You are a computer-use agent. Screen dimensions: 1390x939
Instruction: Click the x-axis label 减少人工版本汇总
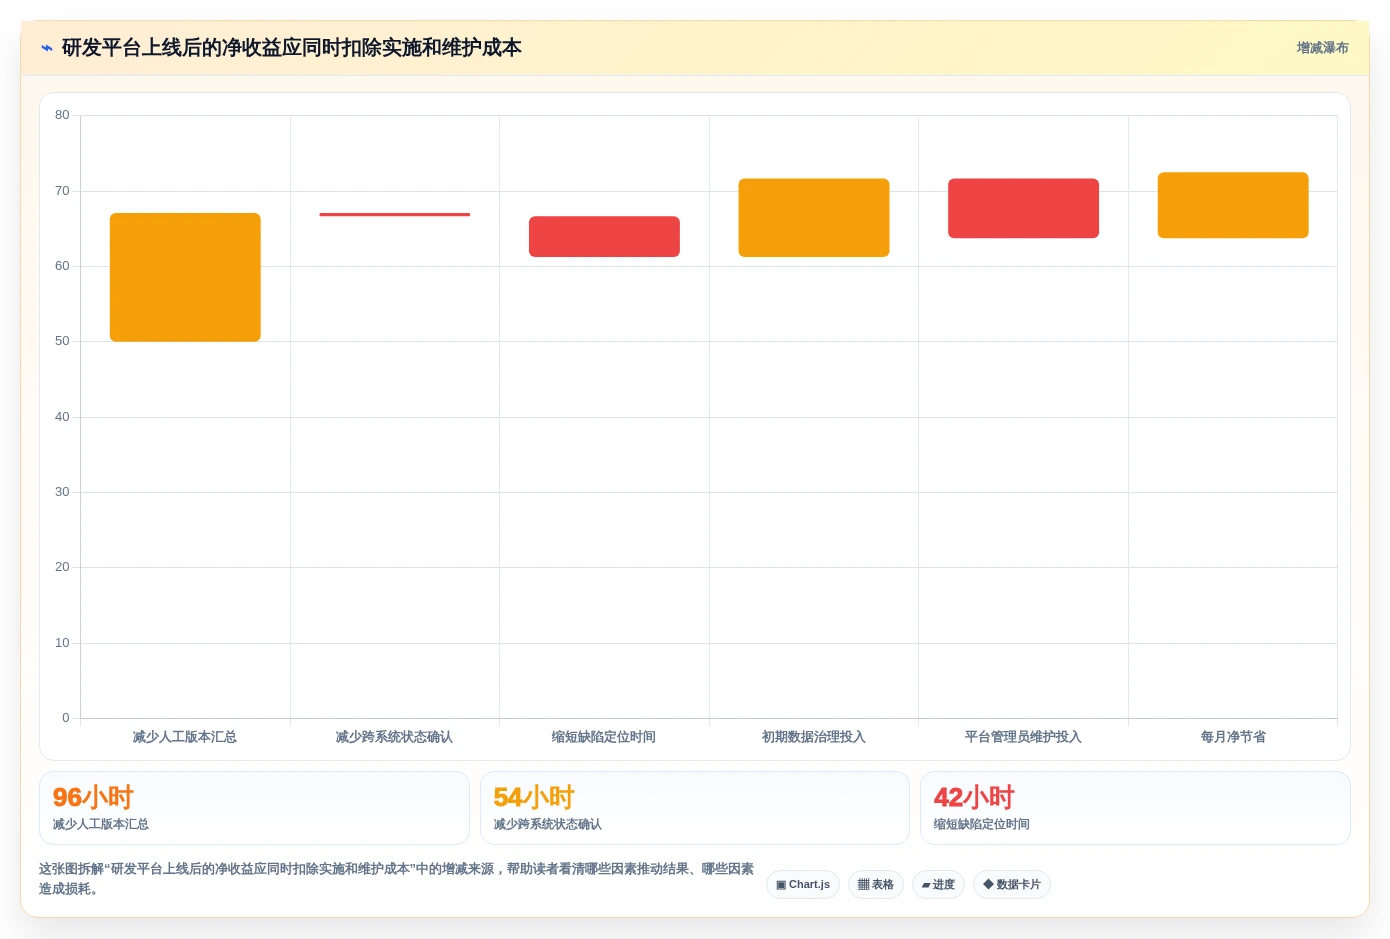(x=185, y=737)
